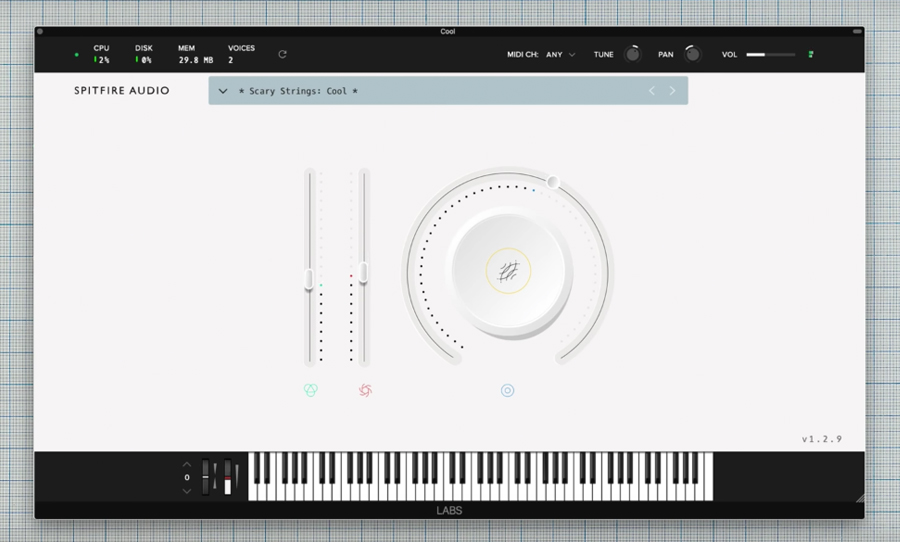This screenshot has width=900, height=542.
Task: Expand the Scary Strings preset list chevron
Action: [223, 91]
